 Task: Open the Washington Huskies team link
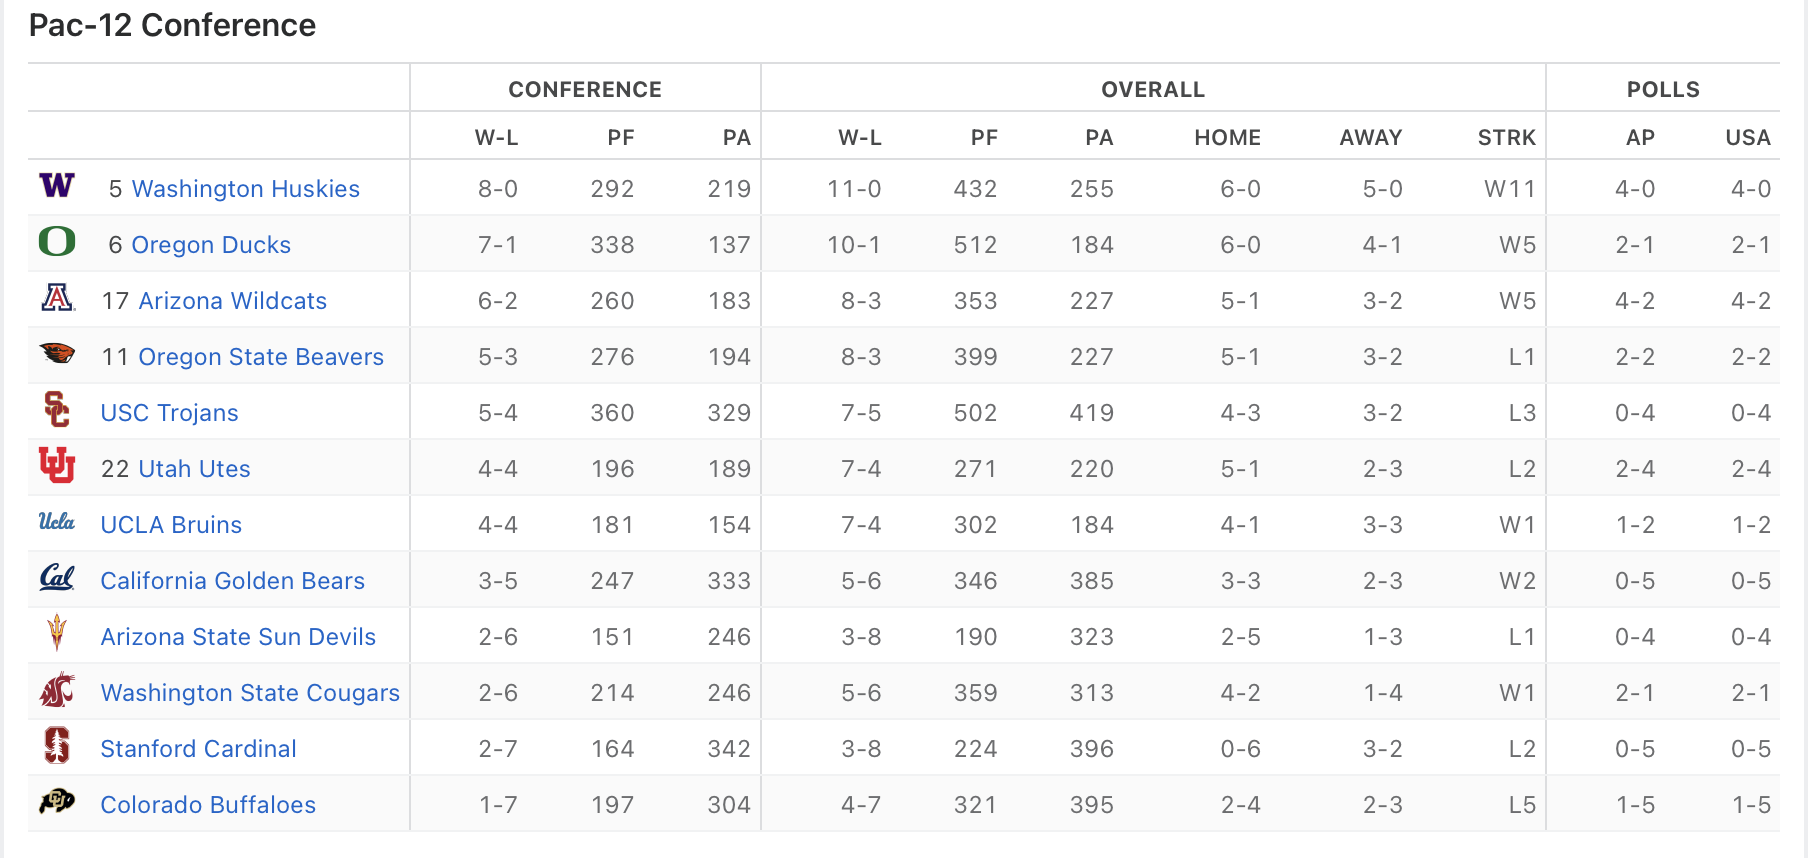(x=245, y=189)
